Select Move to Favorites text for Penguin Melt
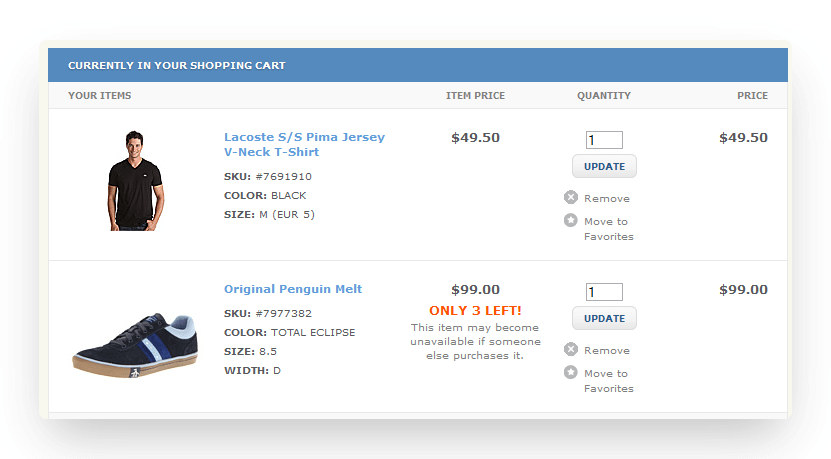 point(608,381)
